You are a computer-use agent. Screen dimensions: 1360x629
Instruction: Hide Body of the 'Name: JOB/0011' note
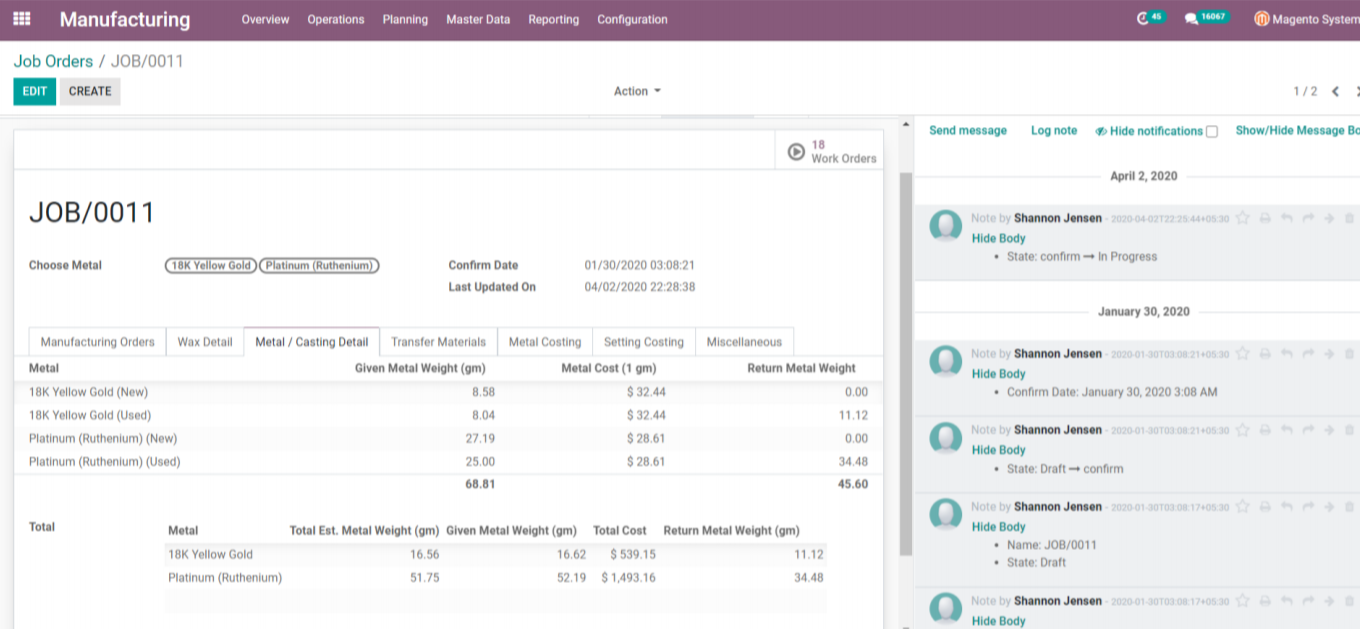pyautogui.click(x=999, y=527)
